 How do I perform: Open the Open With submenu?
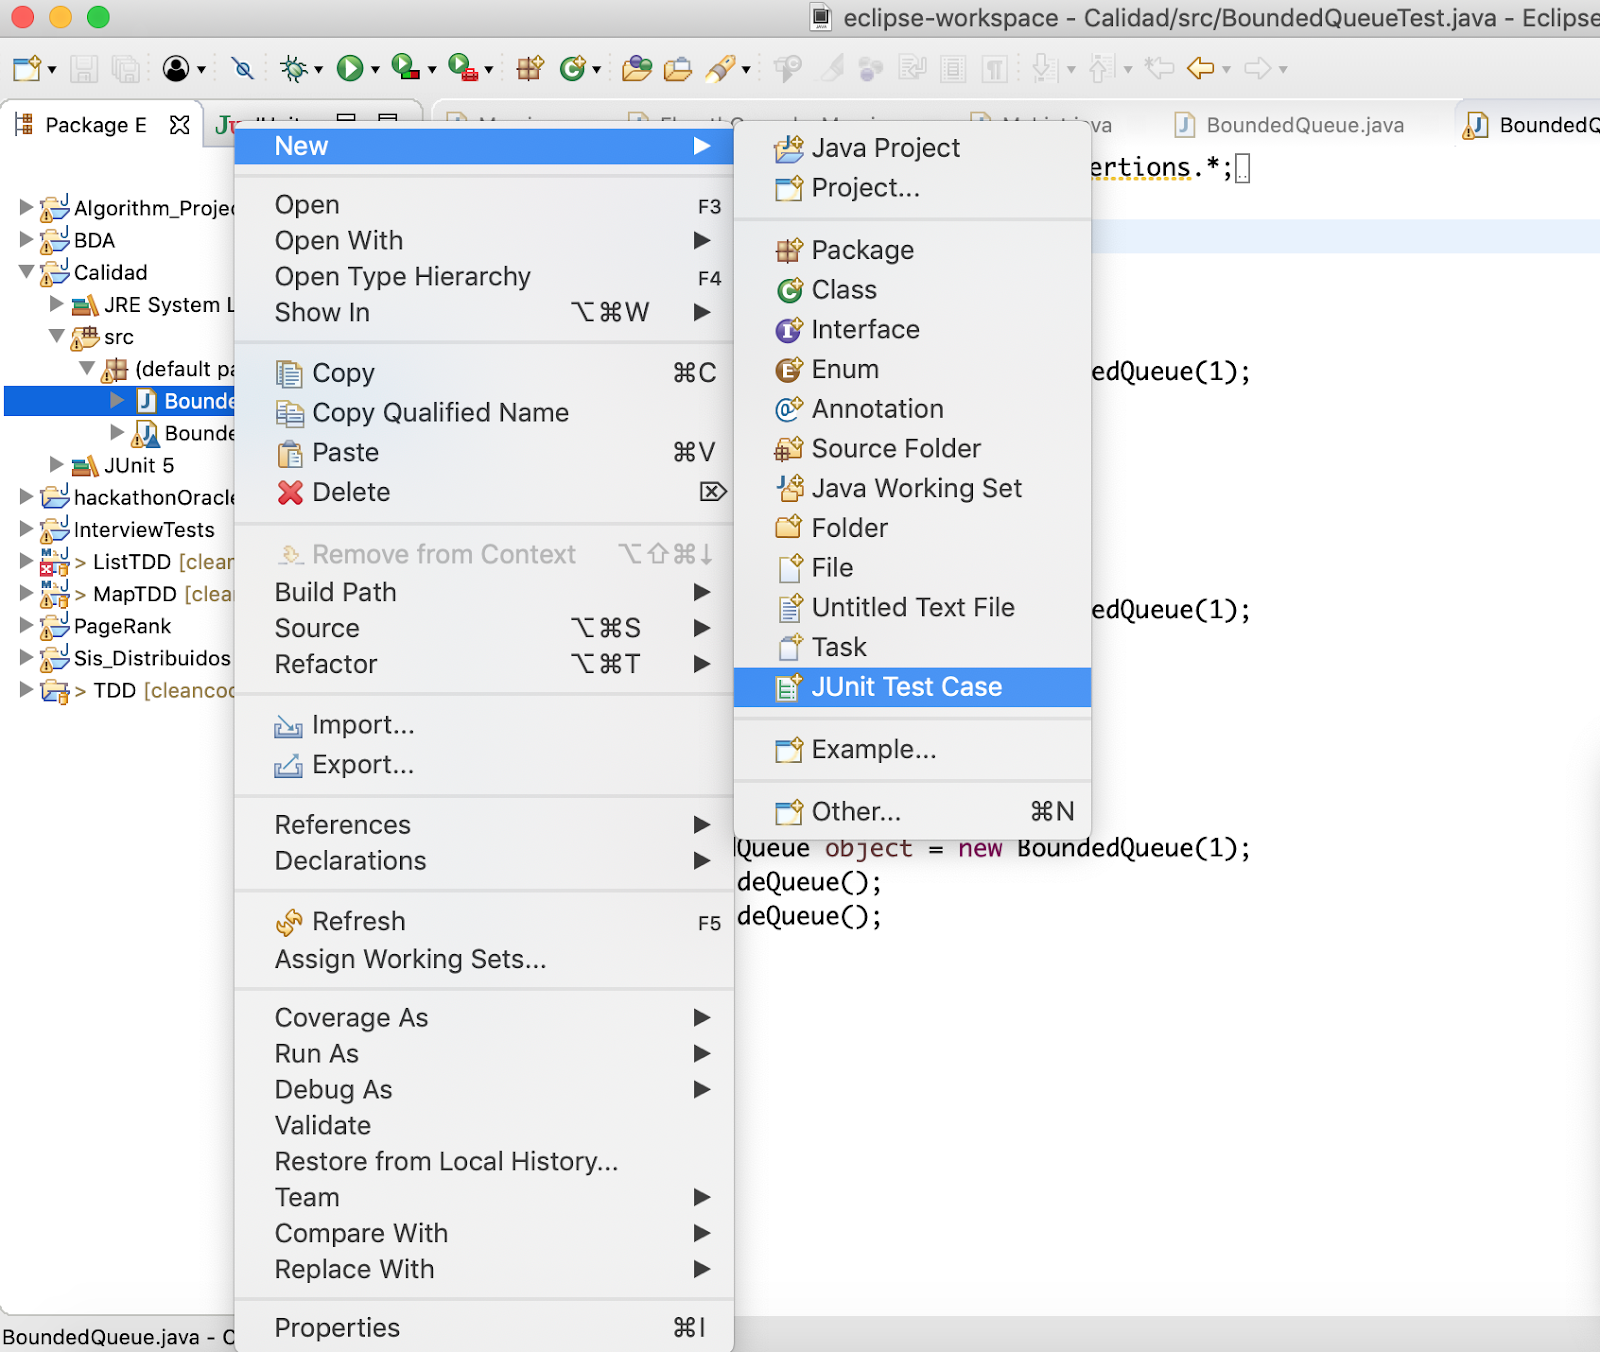[338, 240]
